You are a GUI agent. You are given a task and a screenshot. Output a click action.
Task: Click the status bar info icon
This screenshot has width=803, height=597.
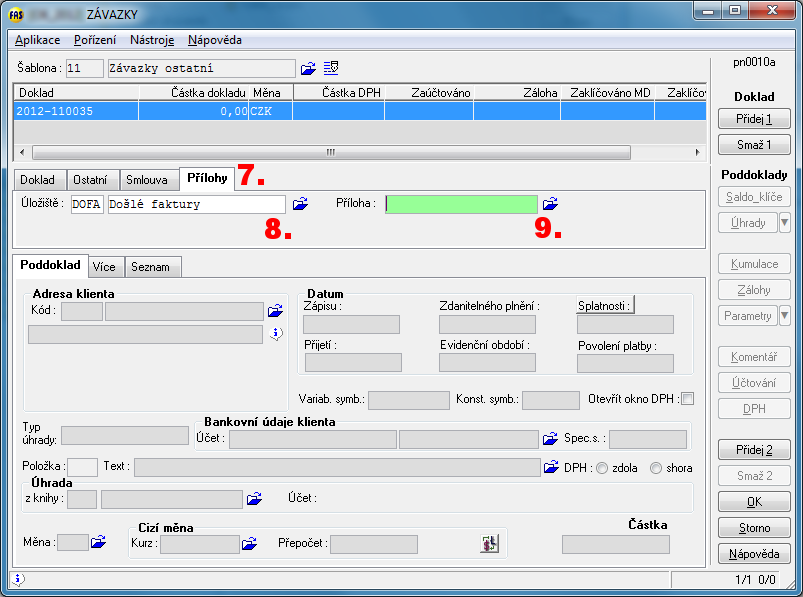(18, 579)
